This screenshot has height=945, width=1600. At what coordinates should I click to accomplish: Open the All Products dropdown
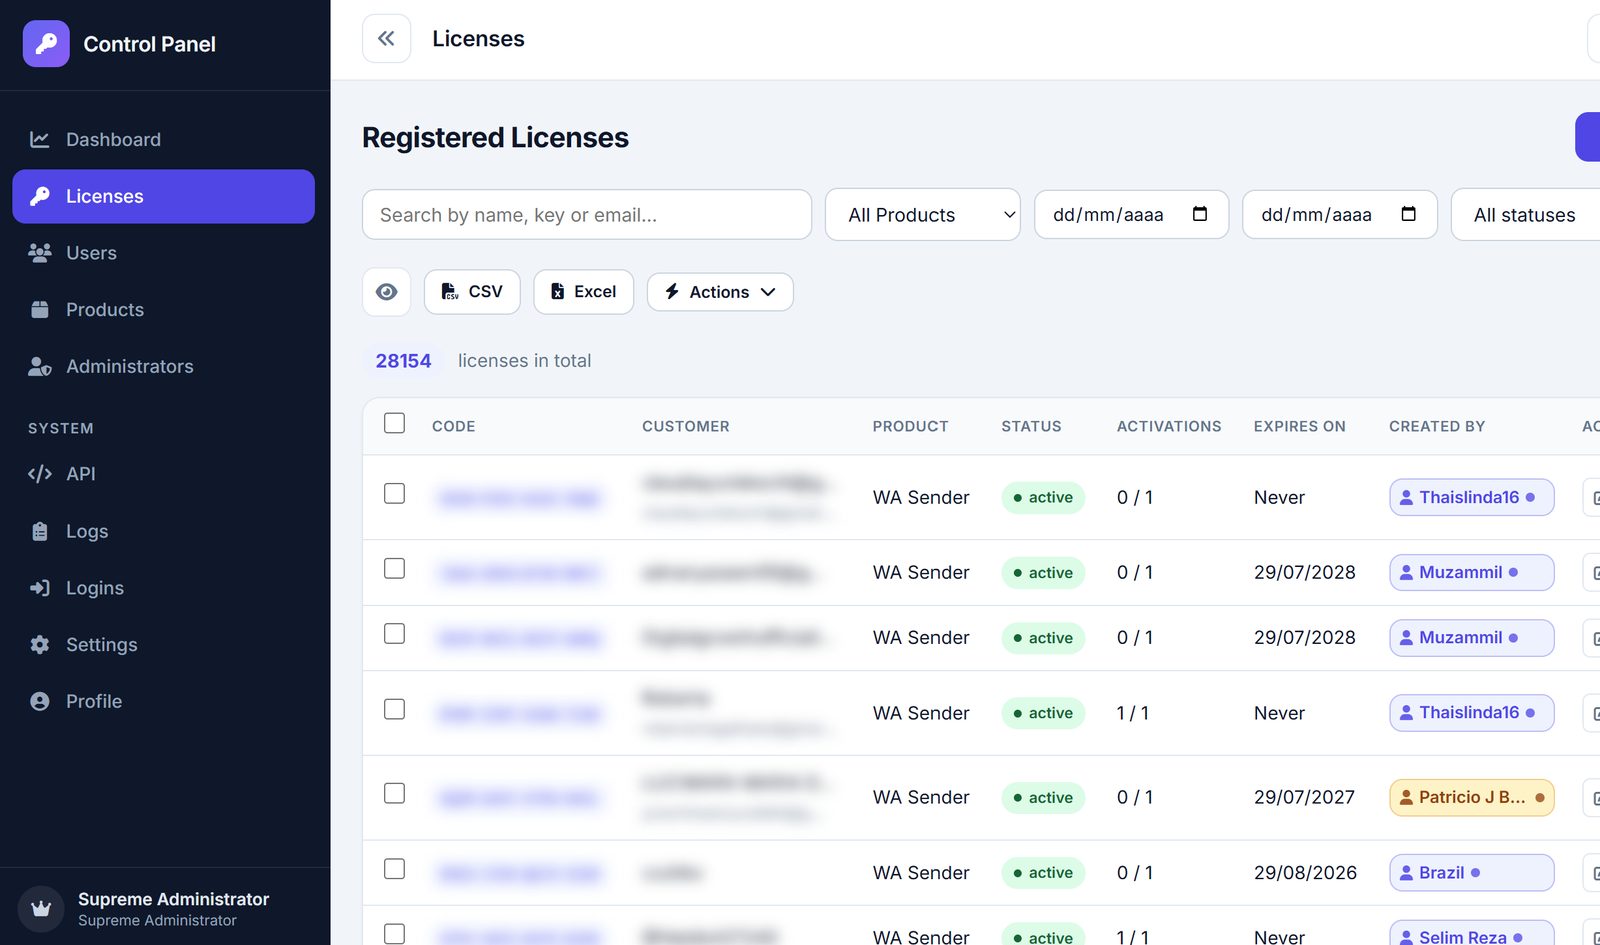[922, 215]
